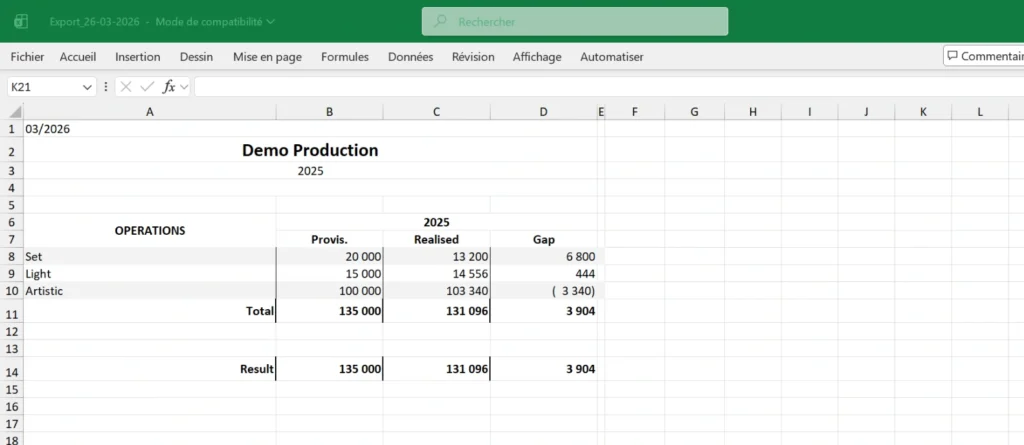Click the formula bar input field

pos(600,87)
